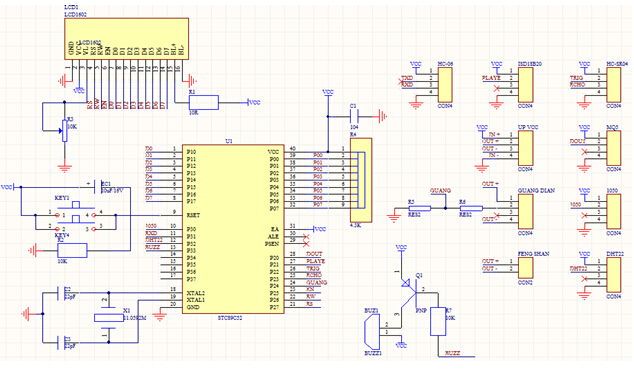Select the R3 10K potentiometer
Screen dimensions: 634x379
[x=64, y=131]
